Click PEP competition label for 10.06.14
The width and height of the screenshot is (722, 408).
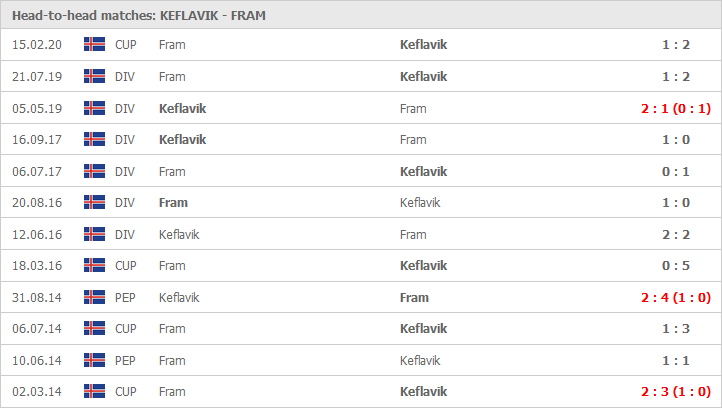tap(125, 361)
